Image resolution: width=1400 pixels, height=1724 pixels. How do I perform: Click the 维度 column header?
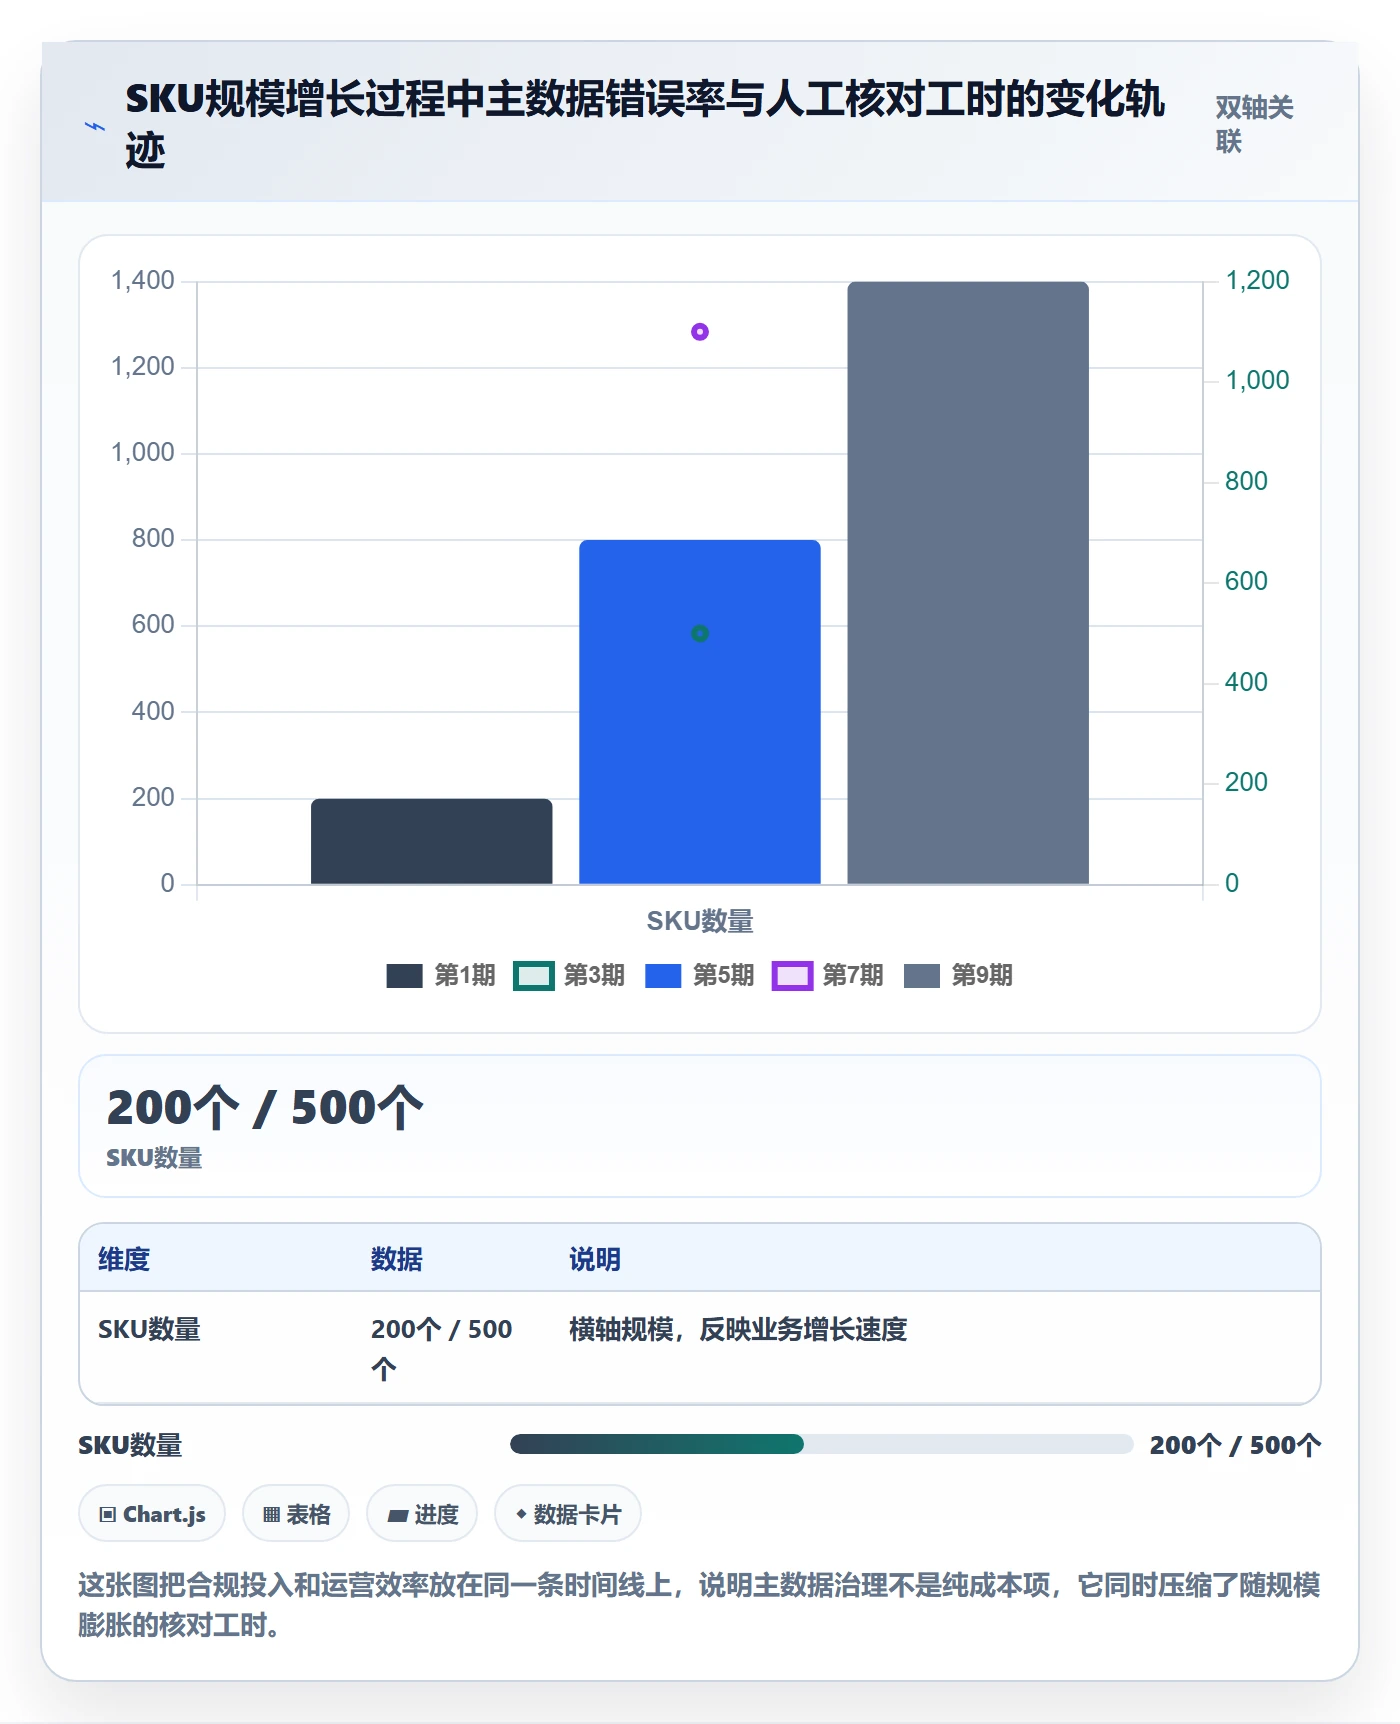click(124, 1259)
